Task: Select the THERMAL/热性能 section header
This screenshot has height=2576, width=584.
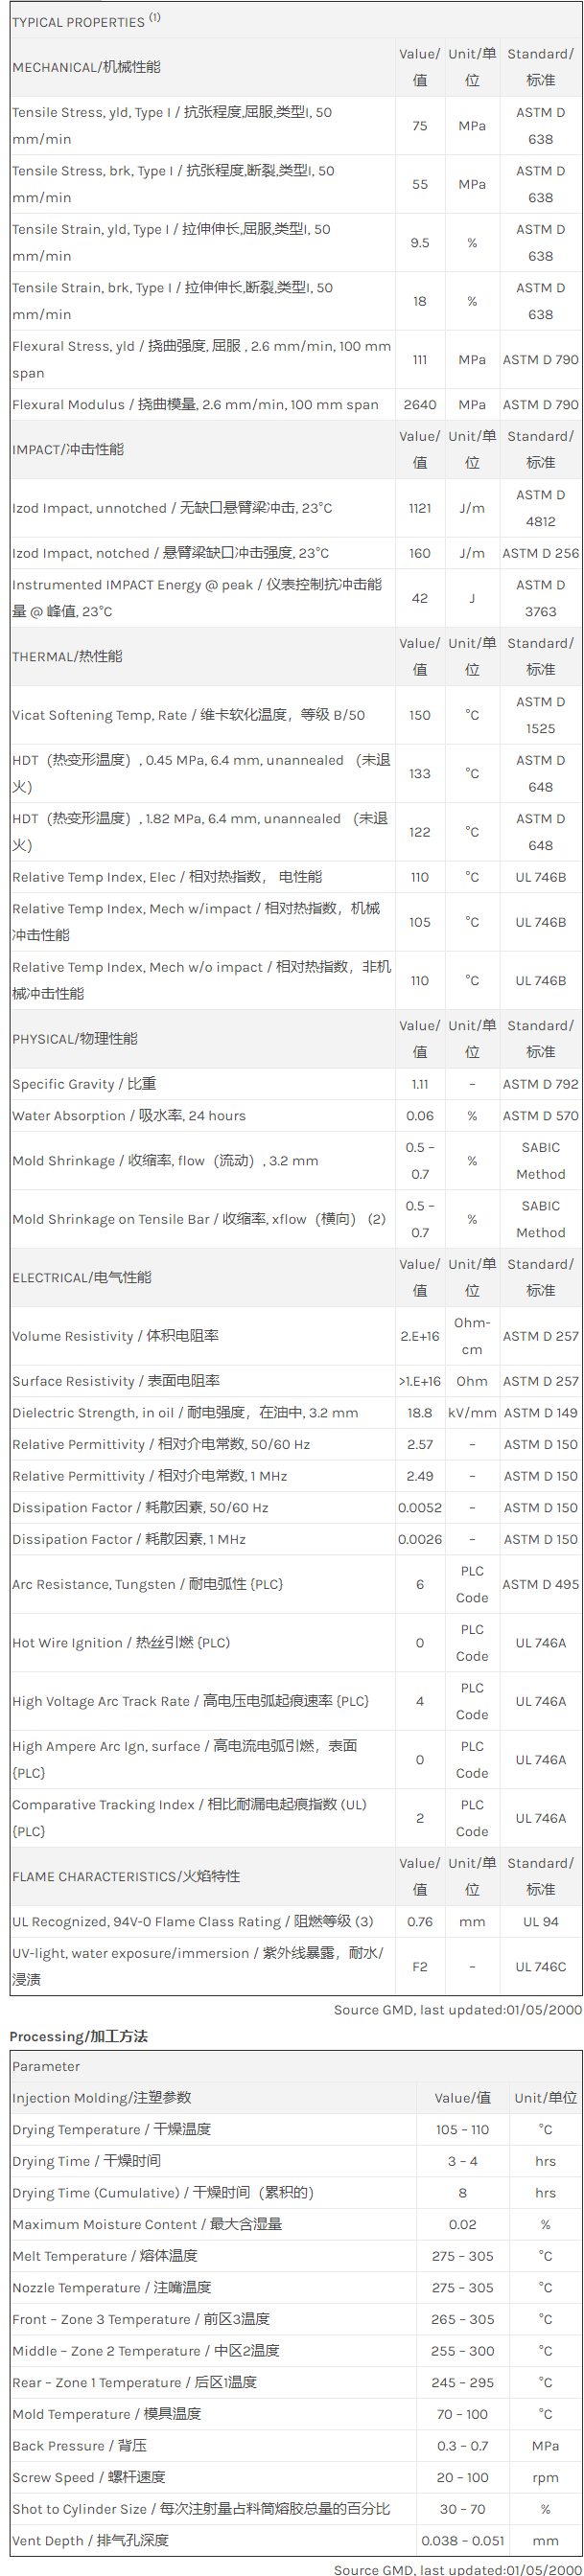Action: [67, 656]
